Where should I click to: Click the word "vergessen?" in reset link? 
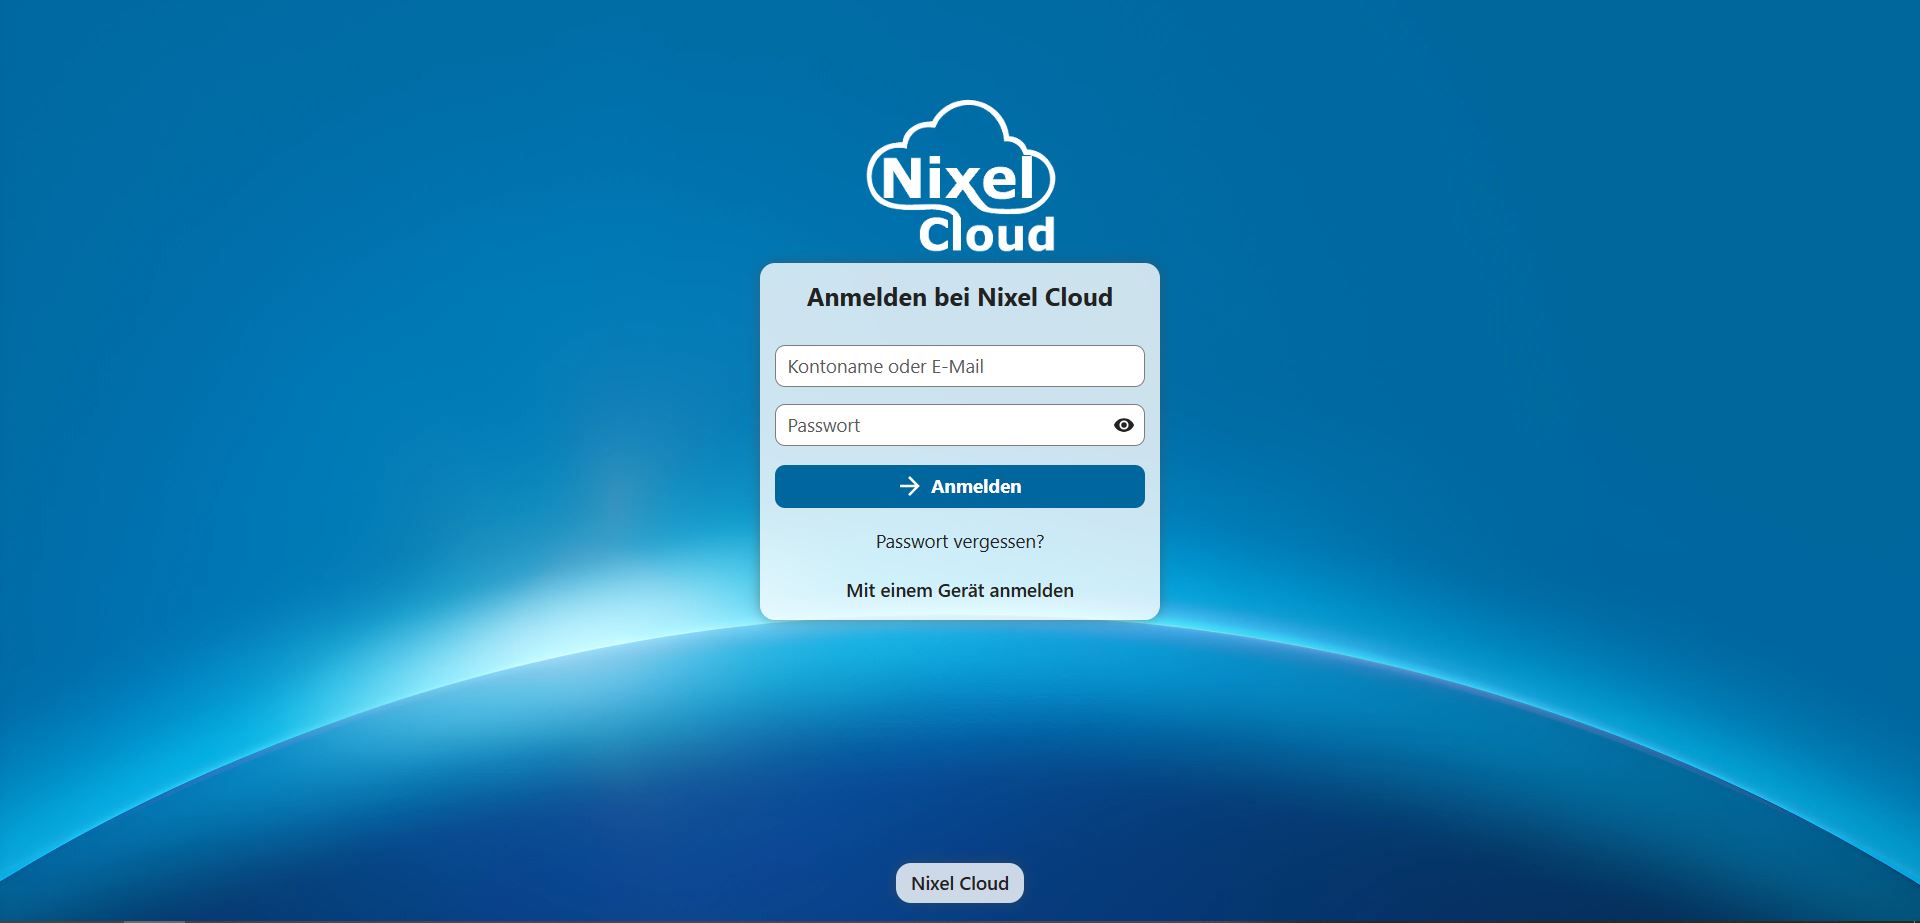click(x=998, y=541)
